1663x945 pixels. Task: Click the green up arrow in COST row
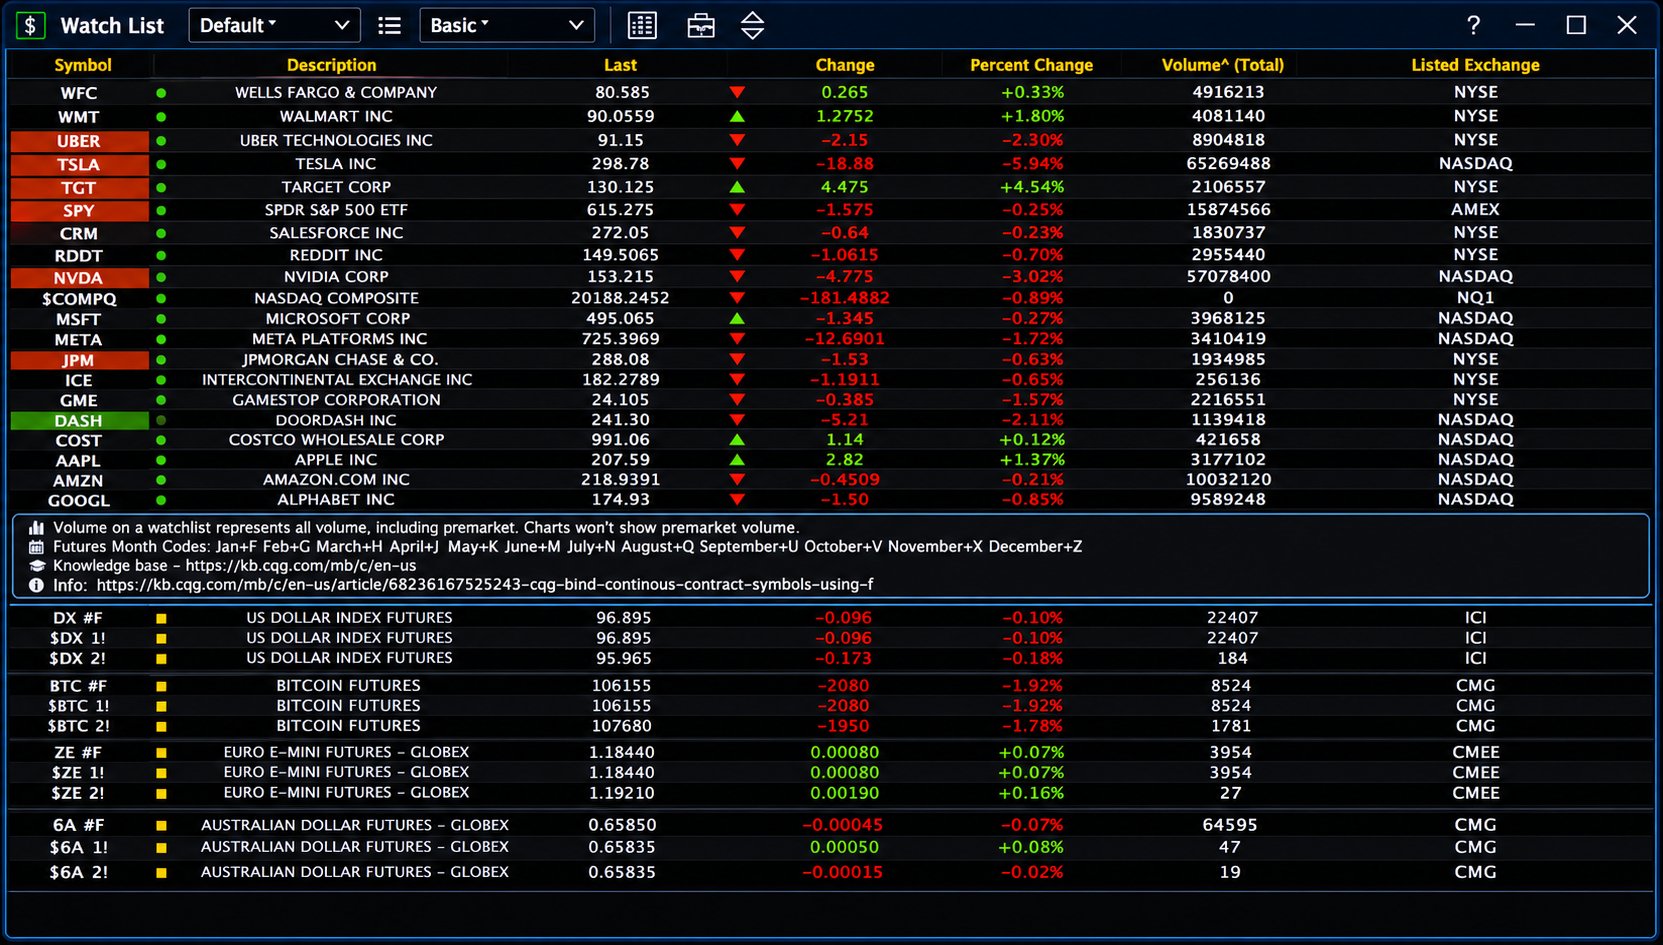click(737, 440)
